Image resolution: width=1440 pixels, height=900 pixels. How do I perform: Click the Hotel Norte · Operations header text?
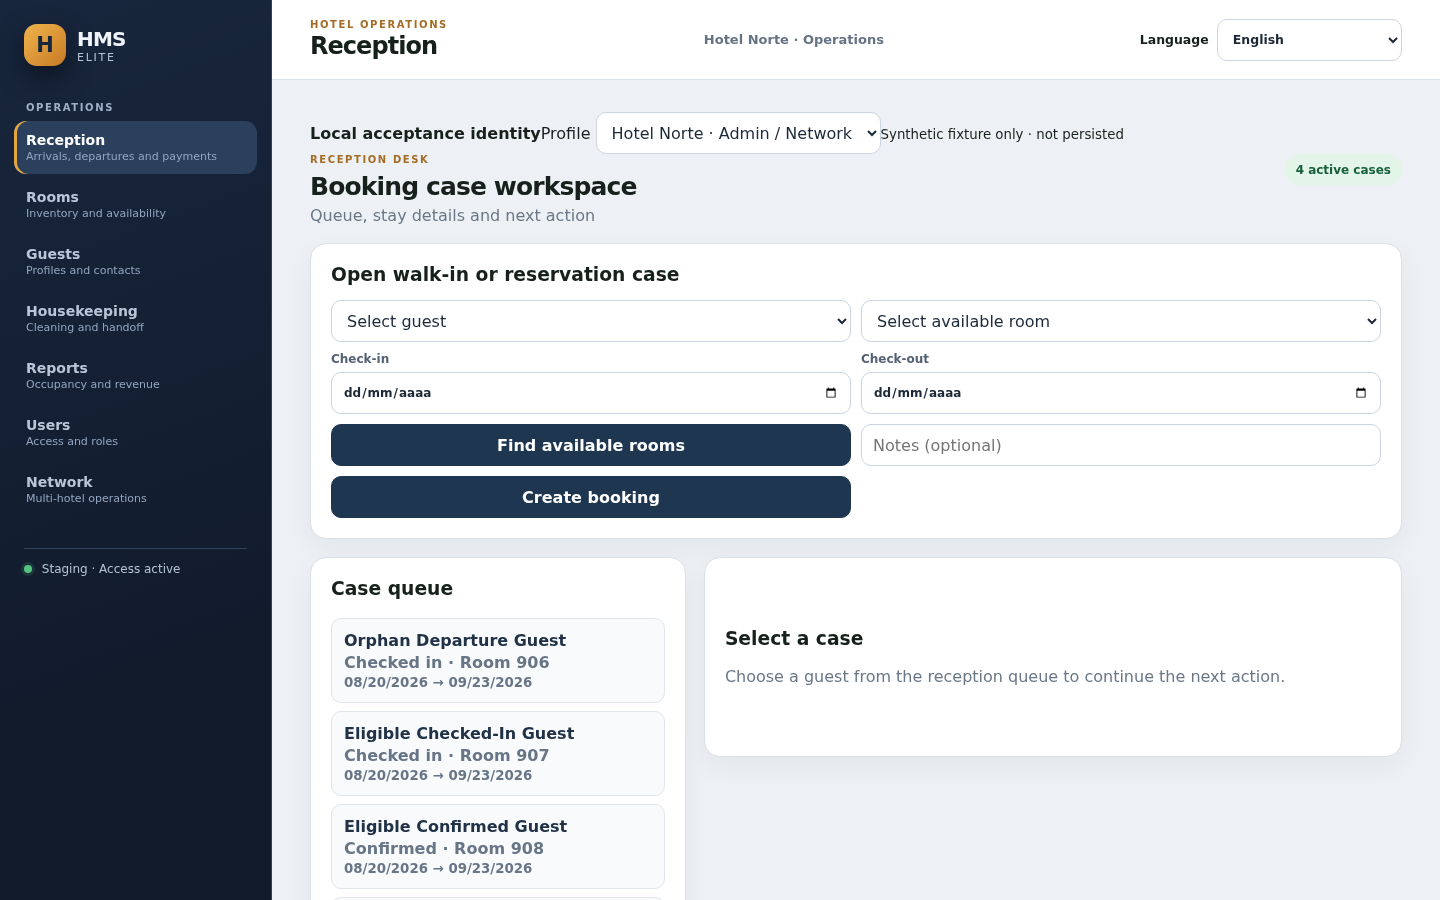click(794, 40)
